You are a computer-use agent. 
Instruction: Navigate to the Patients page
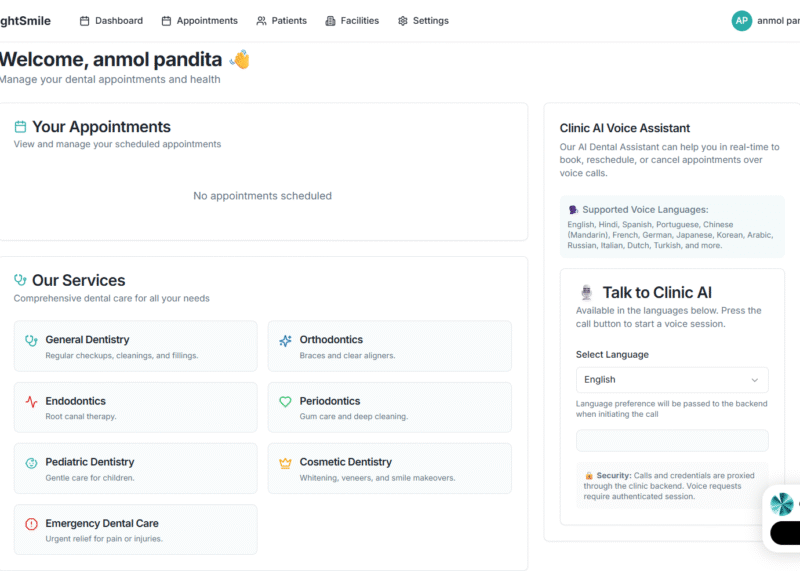pyautogui.click(x=281, y=20)
